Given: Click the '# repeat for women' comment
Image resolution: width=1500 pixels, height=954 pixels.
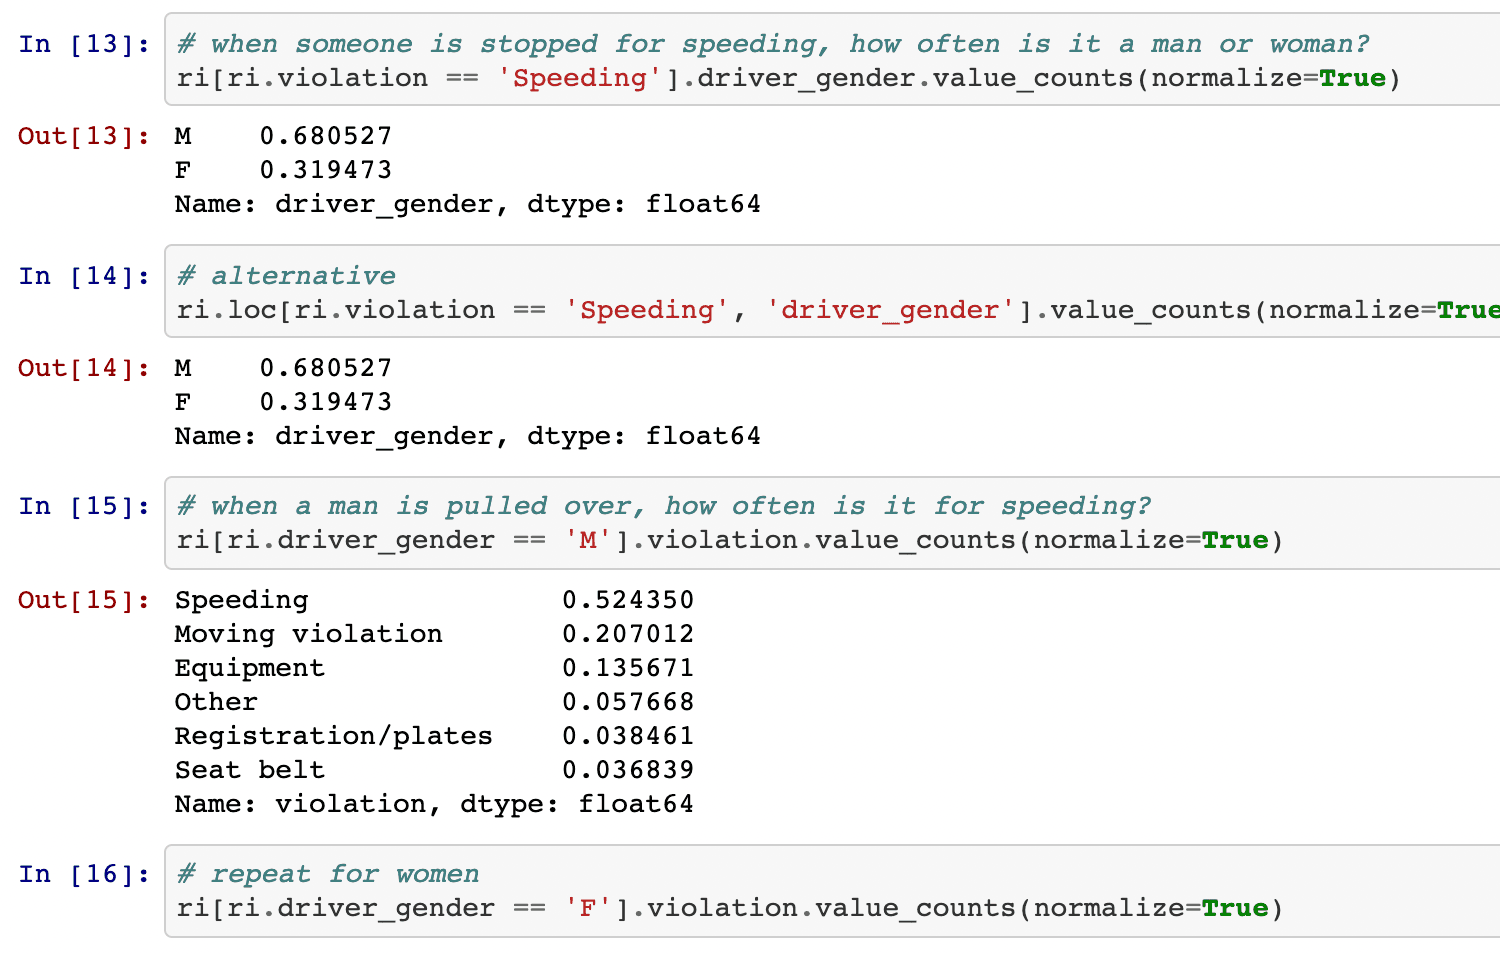Looking at the screenshot, I should 328,874.
